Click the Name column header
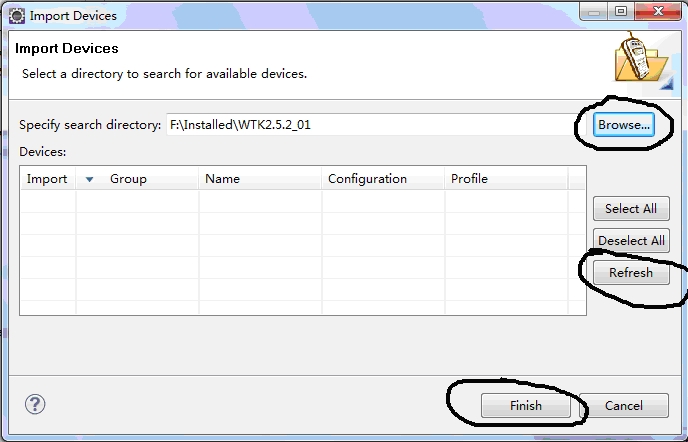The width and height of the screenshot is (688, 442). [x=260, y=179]
